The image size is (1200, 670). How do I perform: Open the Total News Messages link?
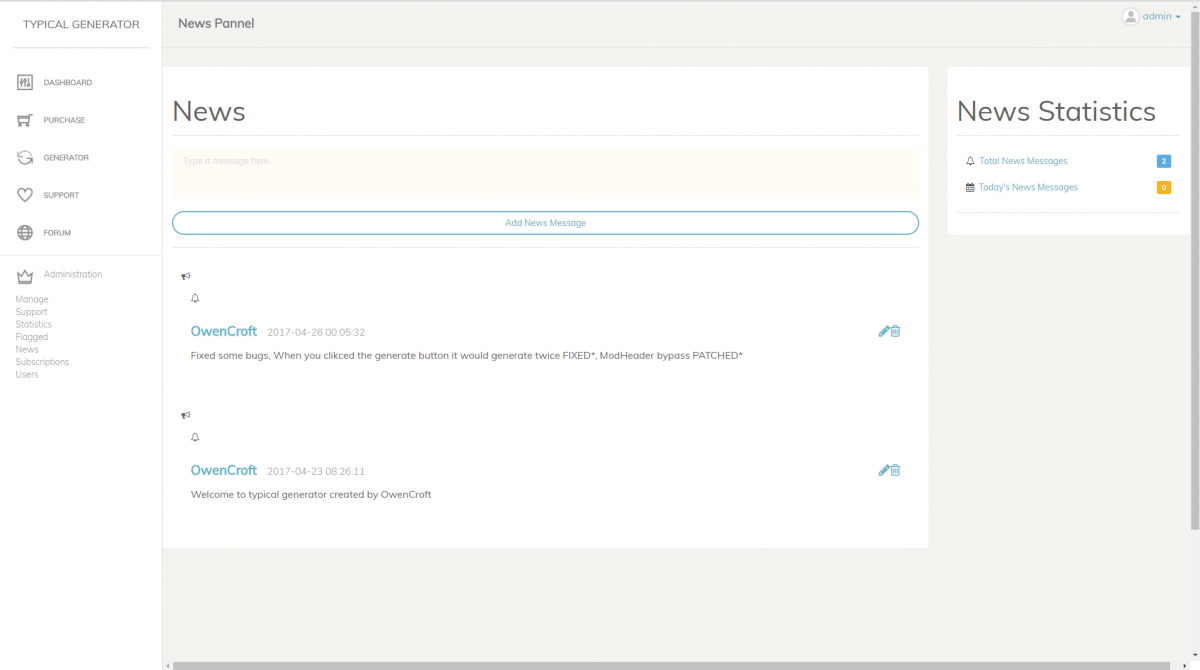coord(1023,161)
